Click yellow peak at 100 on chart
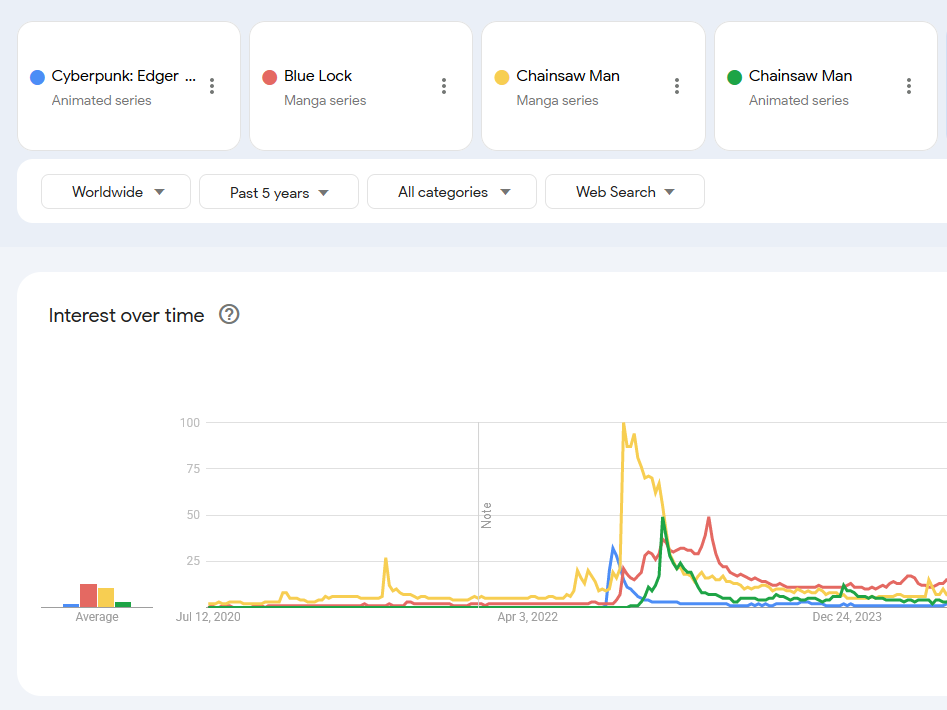Screen dimensions: 947x710 click(x=623, y=424)
